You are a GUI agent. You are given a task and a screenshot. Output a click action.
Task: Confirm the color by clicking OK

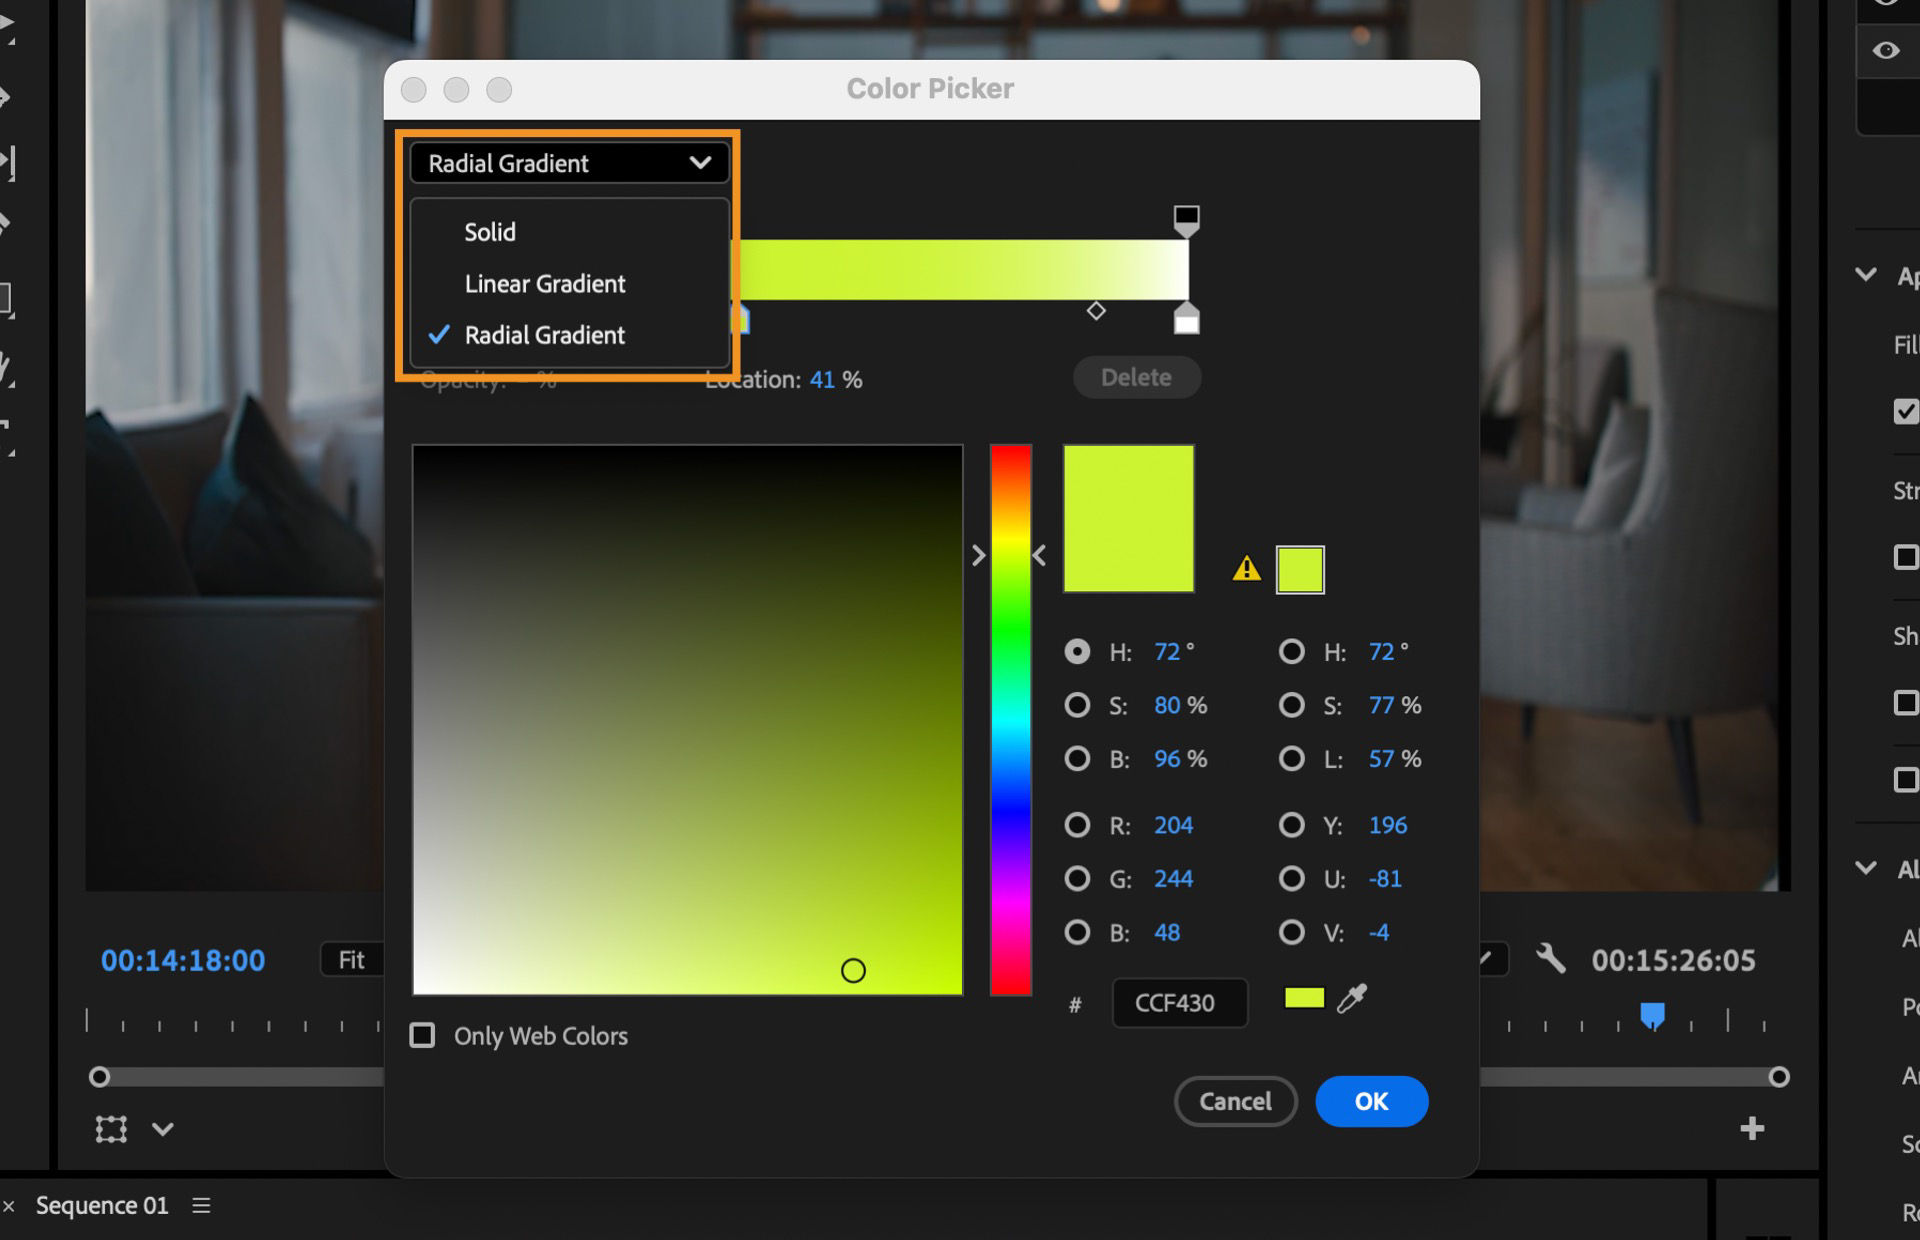tap(1371, 1101)
